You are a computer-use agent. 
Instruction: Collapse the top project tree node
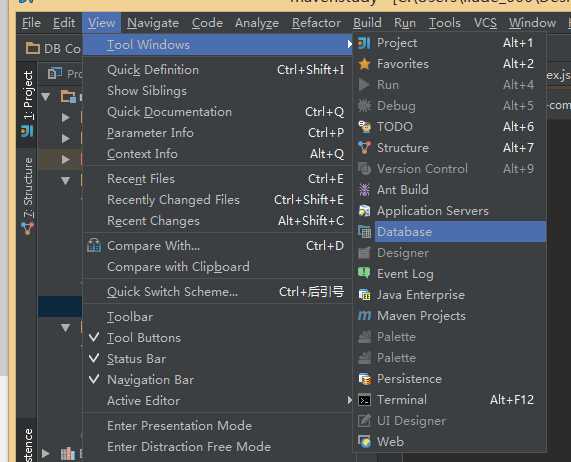coord(46,97)
